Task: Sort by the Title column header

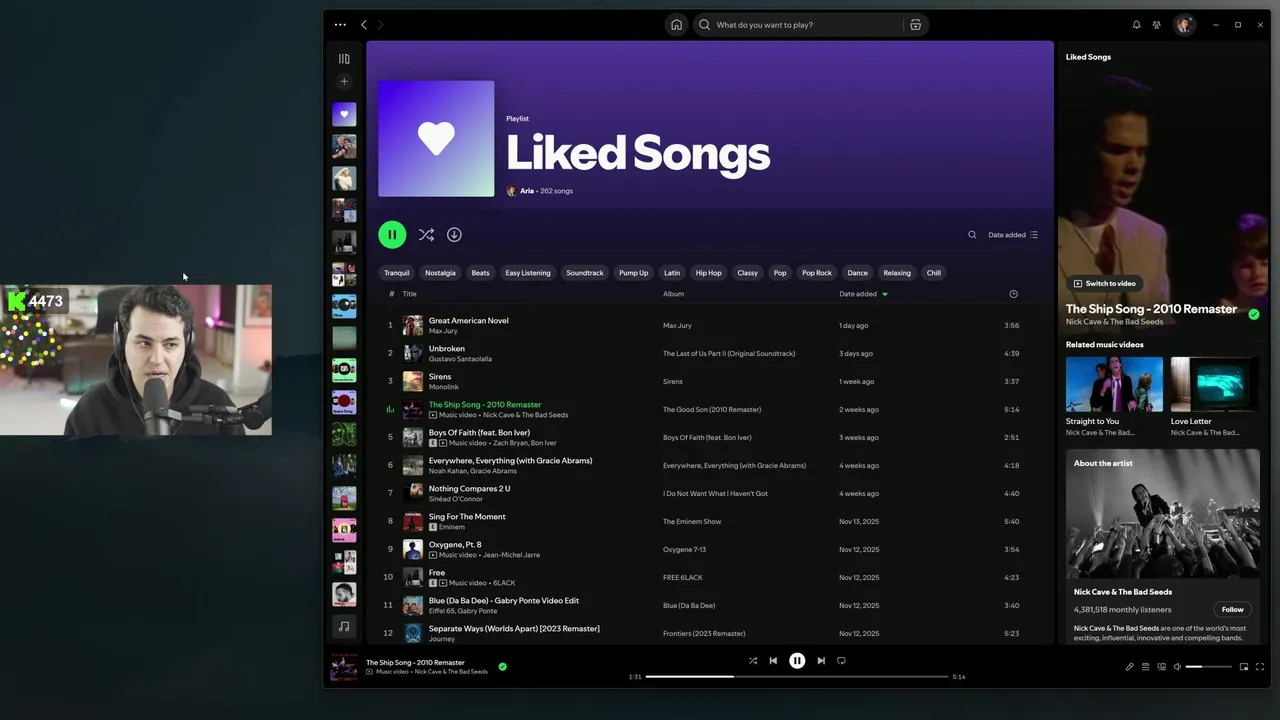Action: coord(409,294)
